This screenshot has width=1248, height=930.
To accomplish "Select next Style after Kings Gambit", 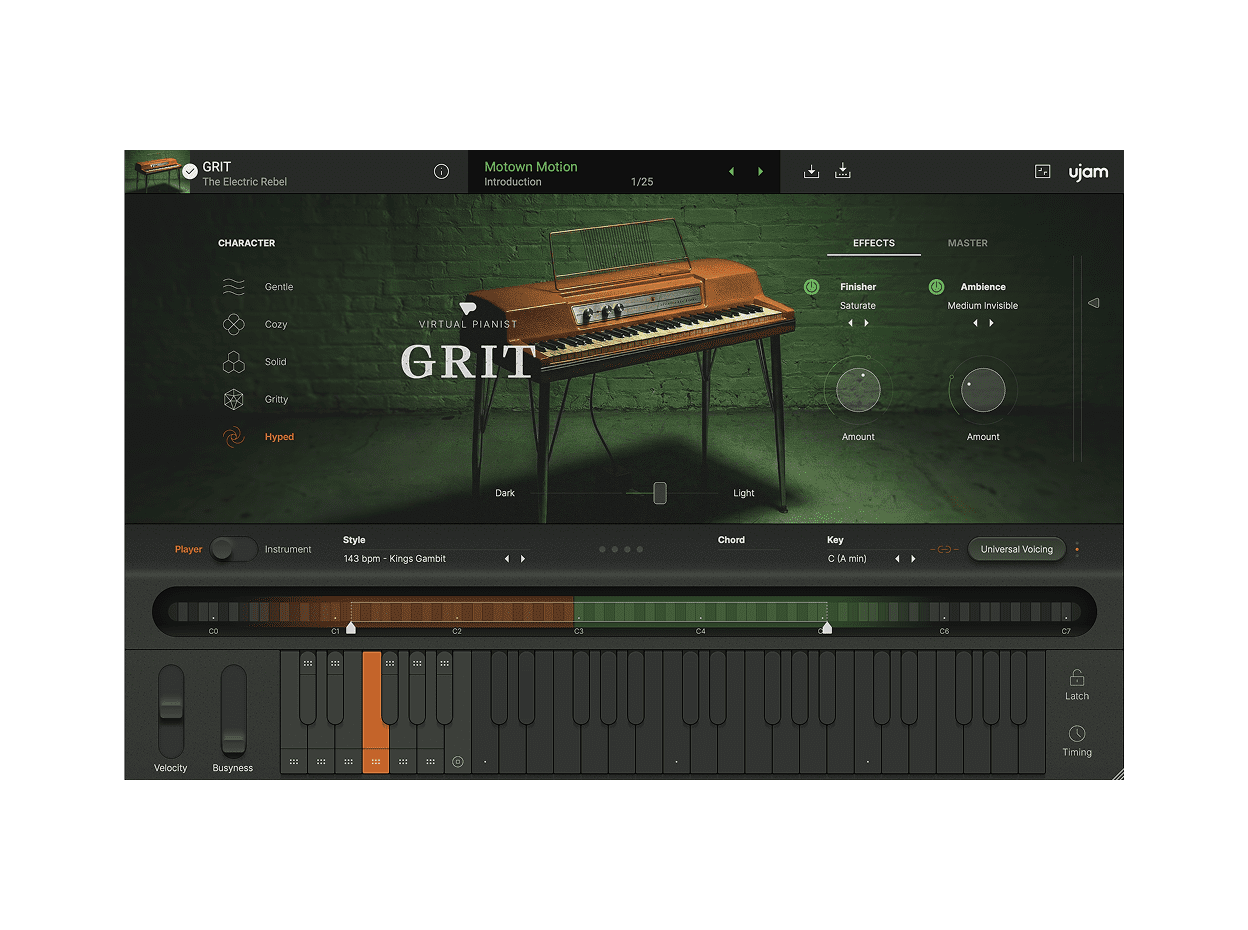I will click(523, 559).
